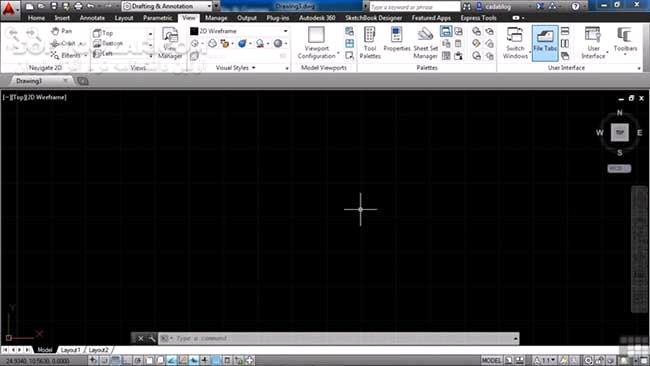Click the Help question mark icon

[575, 6]
